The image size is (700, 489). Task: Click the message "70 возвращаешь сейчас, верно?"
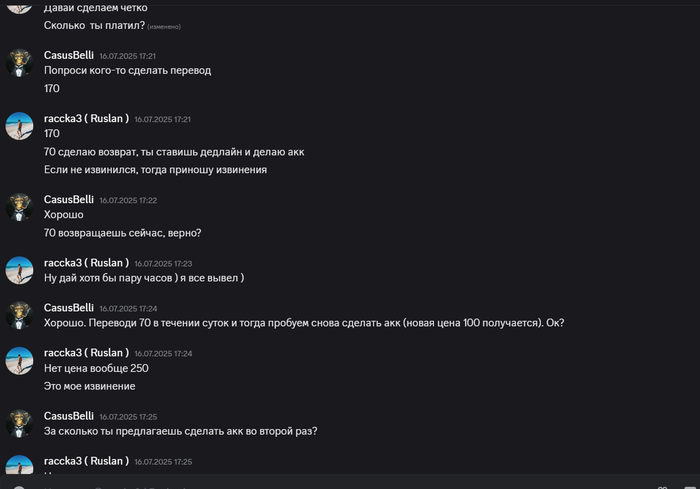[122, 233]
